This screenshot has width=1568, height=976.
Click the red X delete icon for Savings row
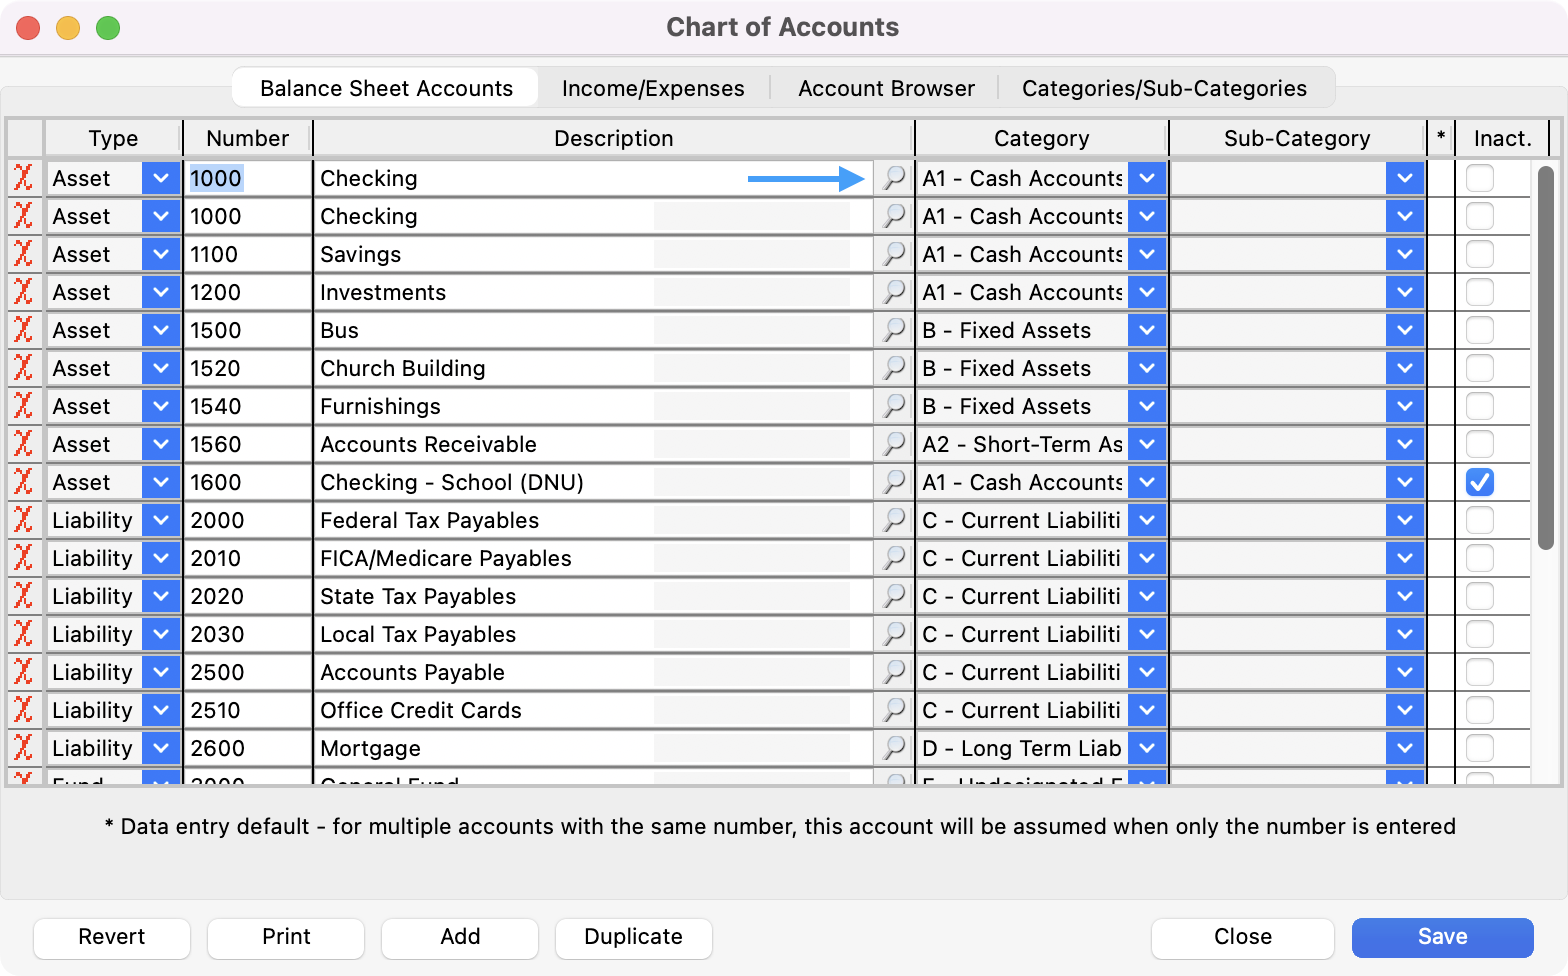point(23,254)
